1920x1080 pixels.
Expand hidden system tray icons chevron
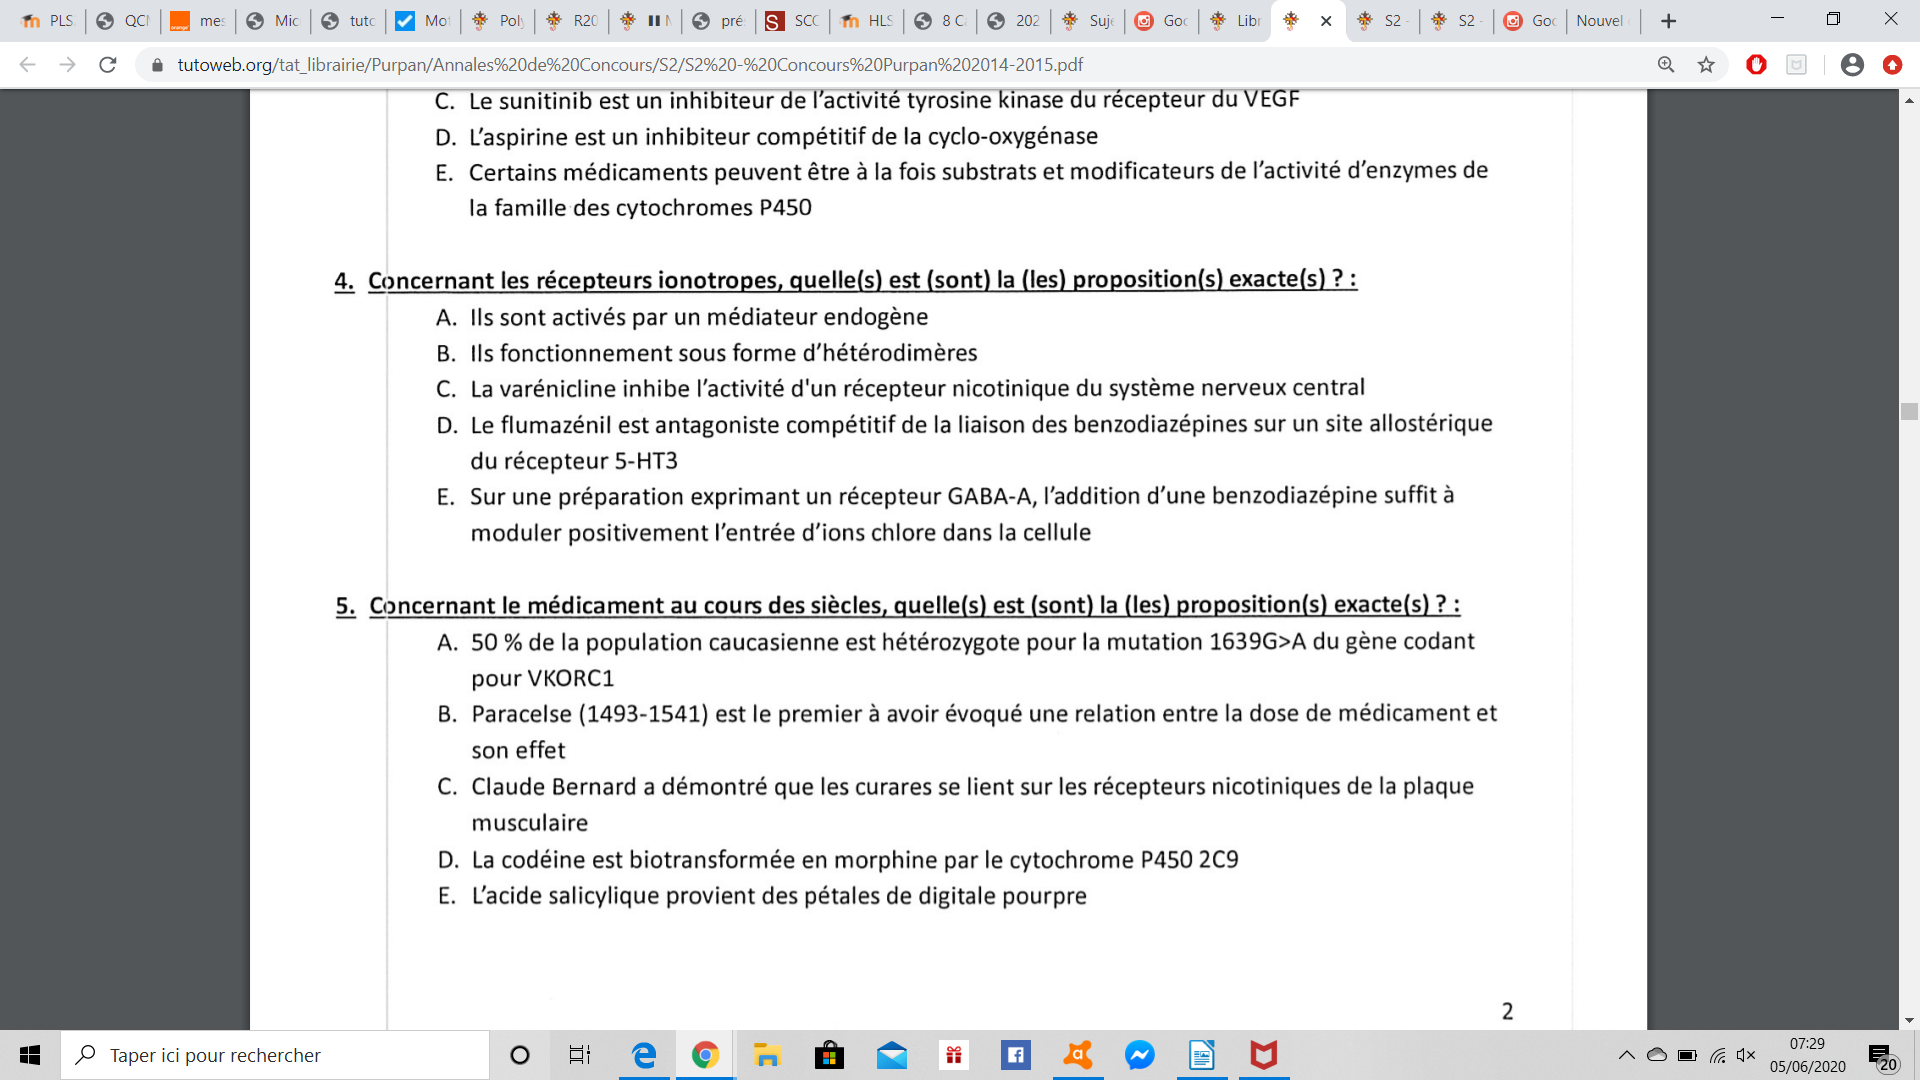click(1626, 1055)
